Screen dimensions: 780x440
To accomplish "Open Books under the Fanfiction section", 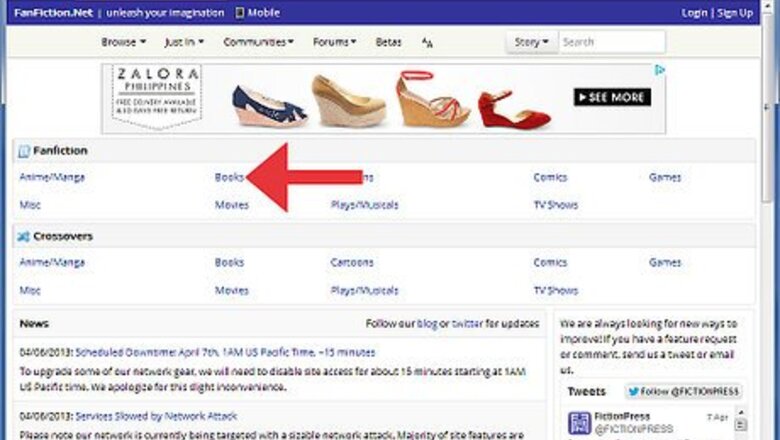I will 229,177.
